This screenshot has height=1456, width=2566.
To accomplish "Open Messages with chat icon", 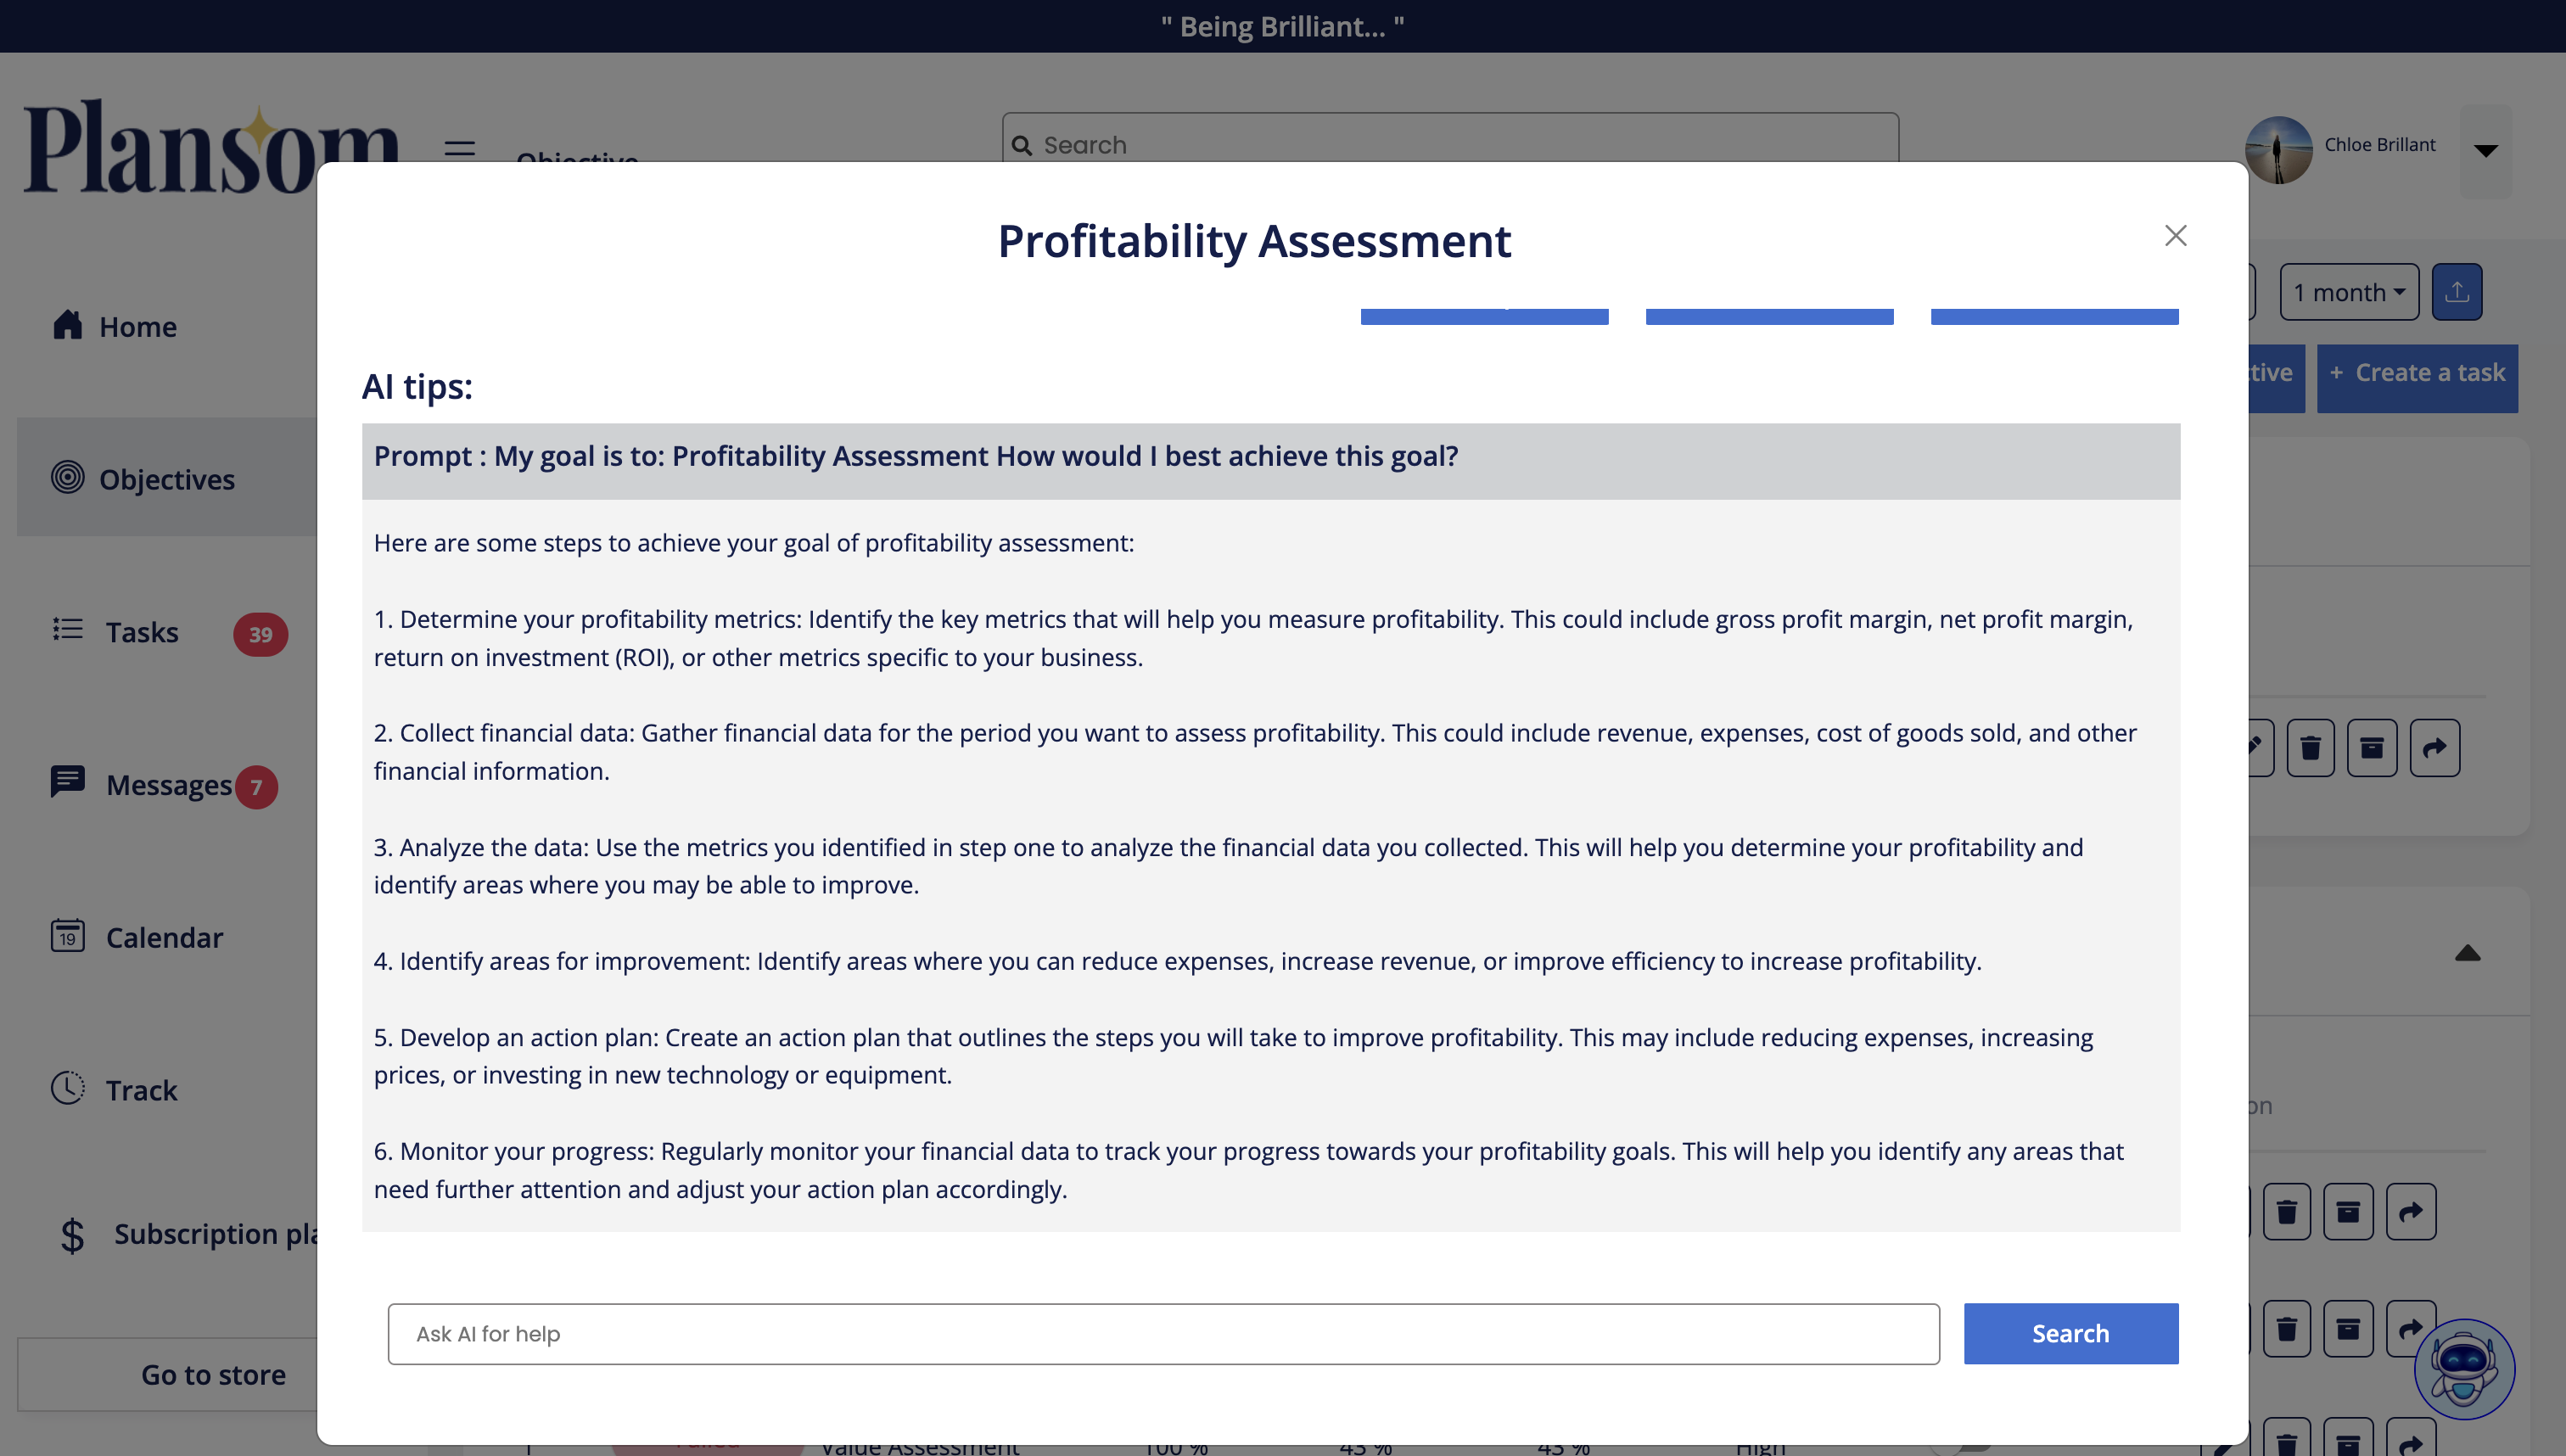I will (x=67, y=782).
